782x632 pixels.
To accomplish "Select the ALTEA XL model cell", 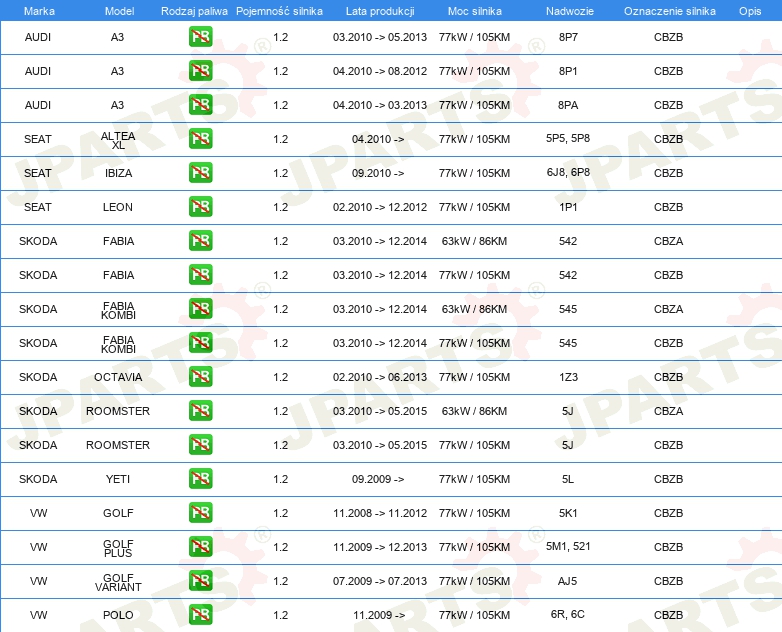I will (118, 140).
